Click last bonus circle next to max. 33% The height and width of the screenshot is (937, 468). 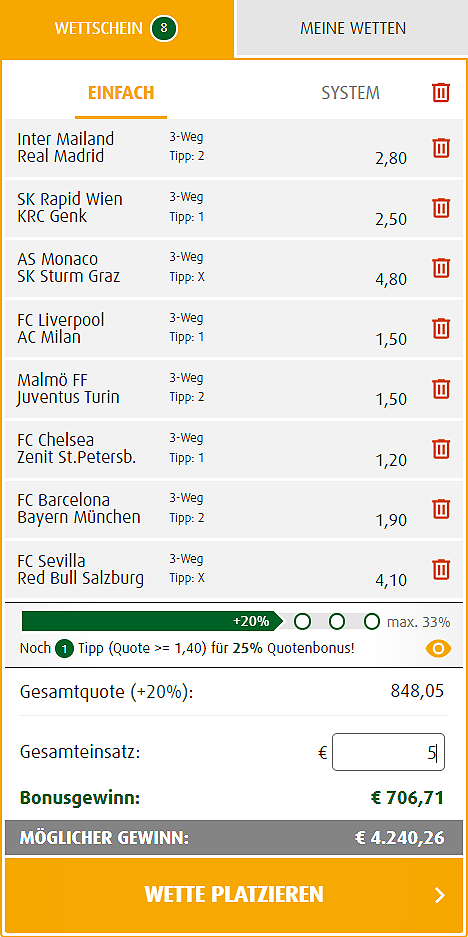click(x=372, y=621)
